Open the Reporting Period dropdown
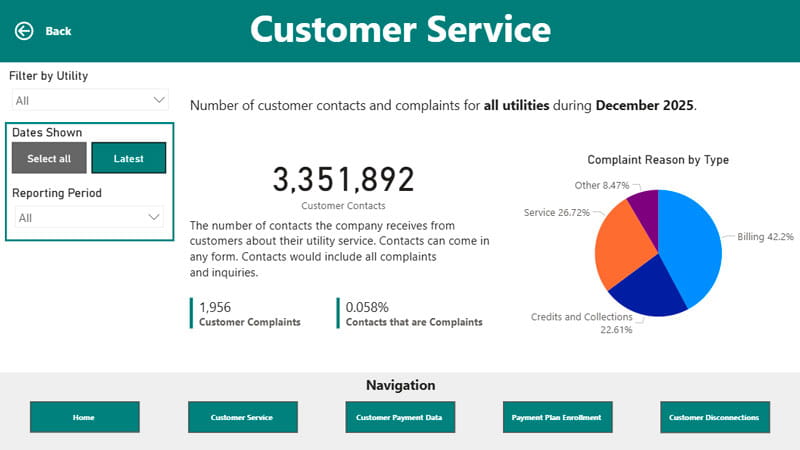 (89, 217)
